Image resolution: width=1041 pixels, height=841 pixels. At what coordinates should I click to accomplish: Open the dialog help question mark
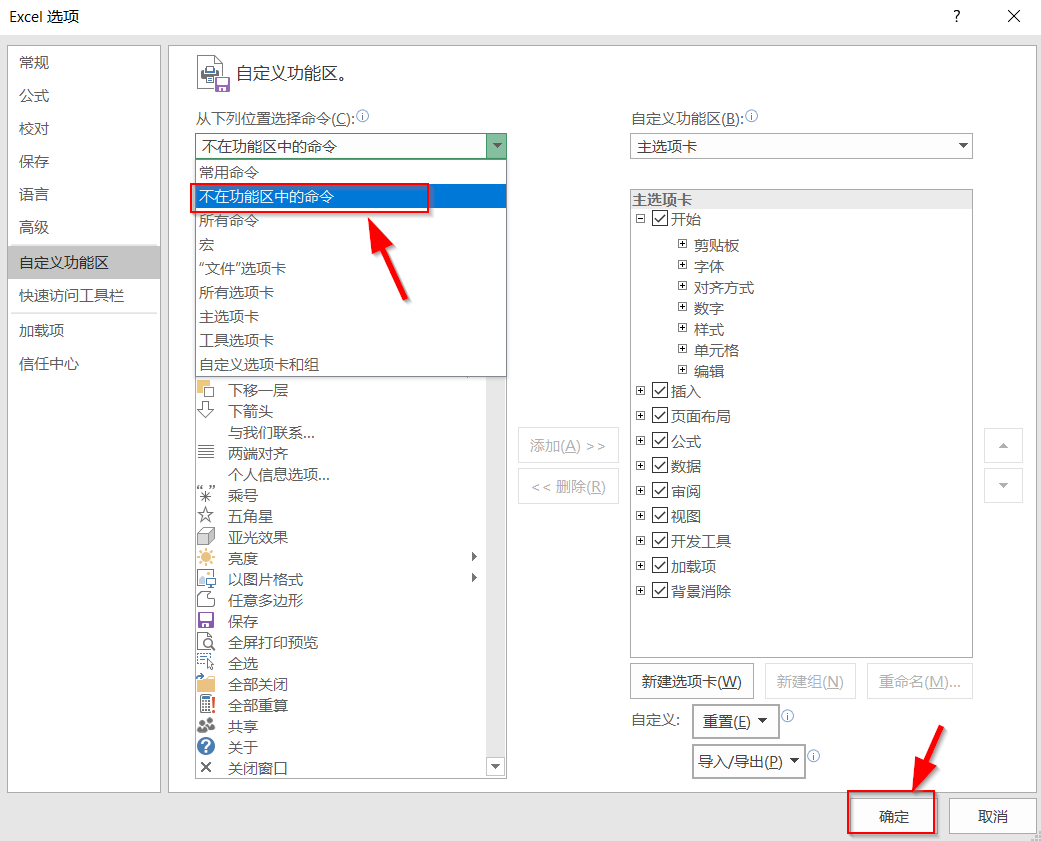[x=957, y=17]
